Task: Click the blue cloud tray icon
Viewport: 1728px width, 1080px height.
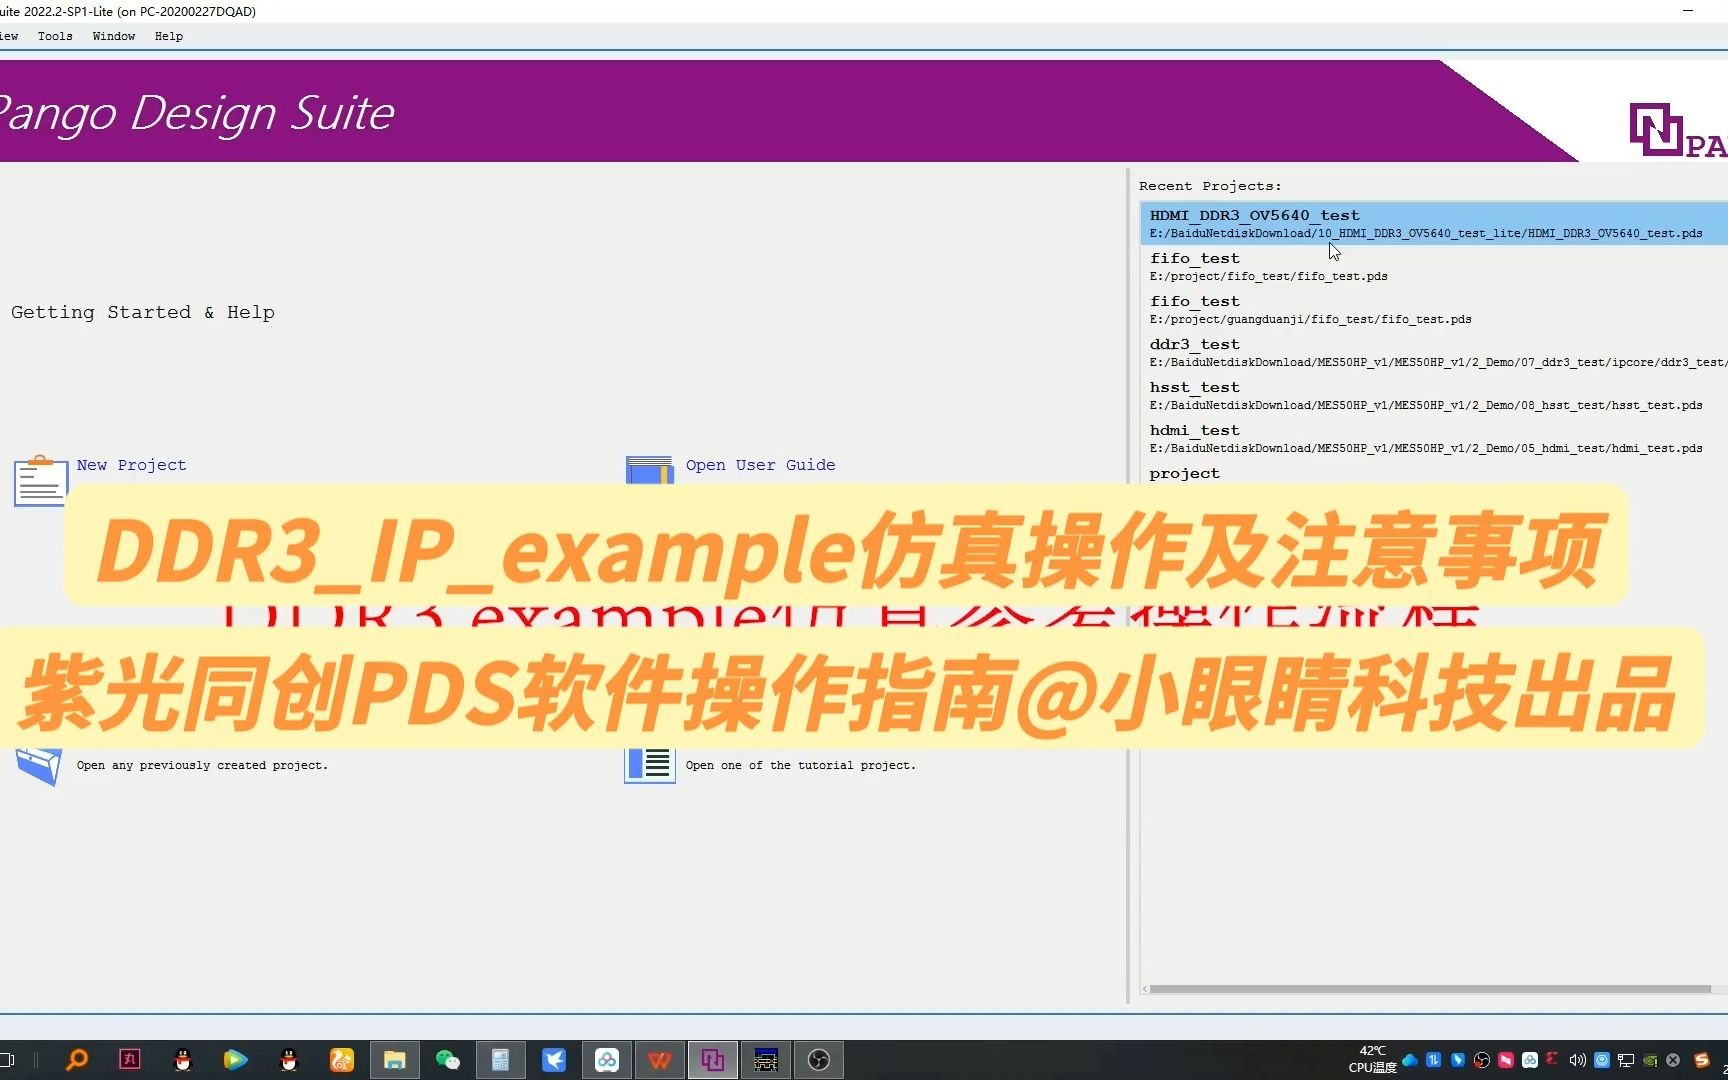Action: click(x=1410, y=1060)
